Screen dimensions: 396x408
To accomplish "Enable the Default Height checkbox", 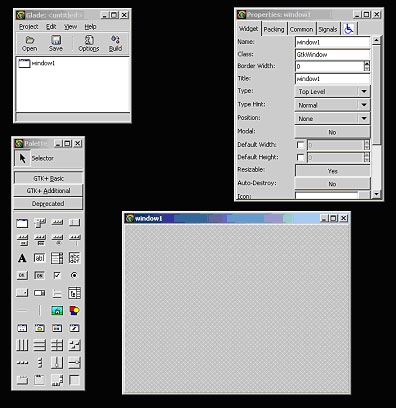I will click(300, 157).
